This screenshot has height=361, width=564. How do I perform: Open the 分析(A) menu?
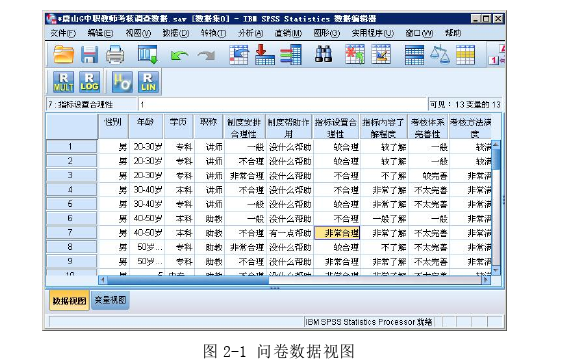click(x=250, y=33)
